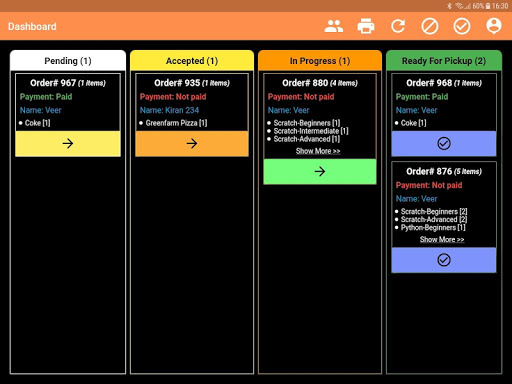Show more items for Order 880
512x384 pixels.
coord(318,151)
